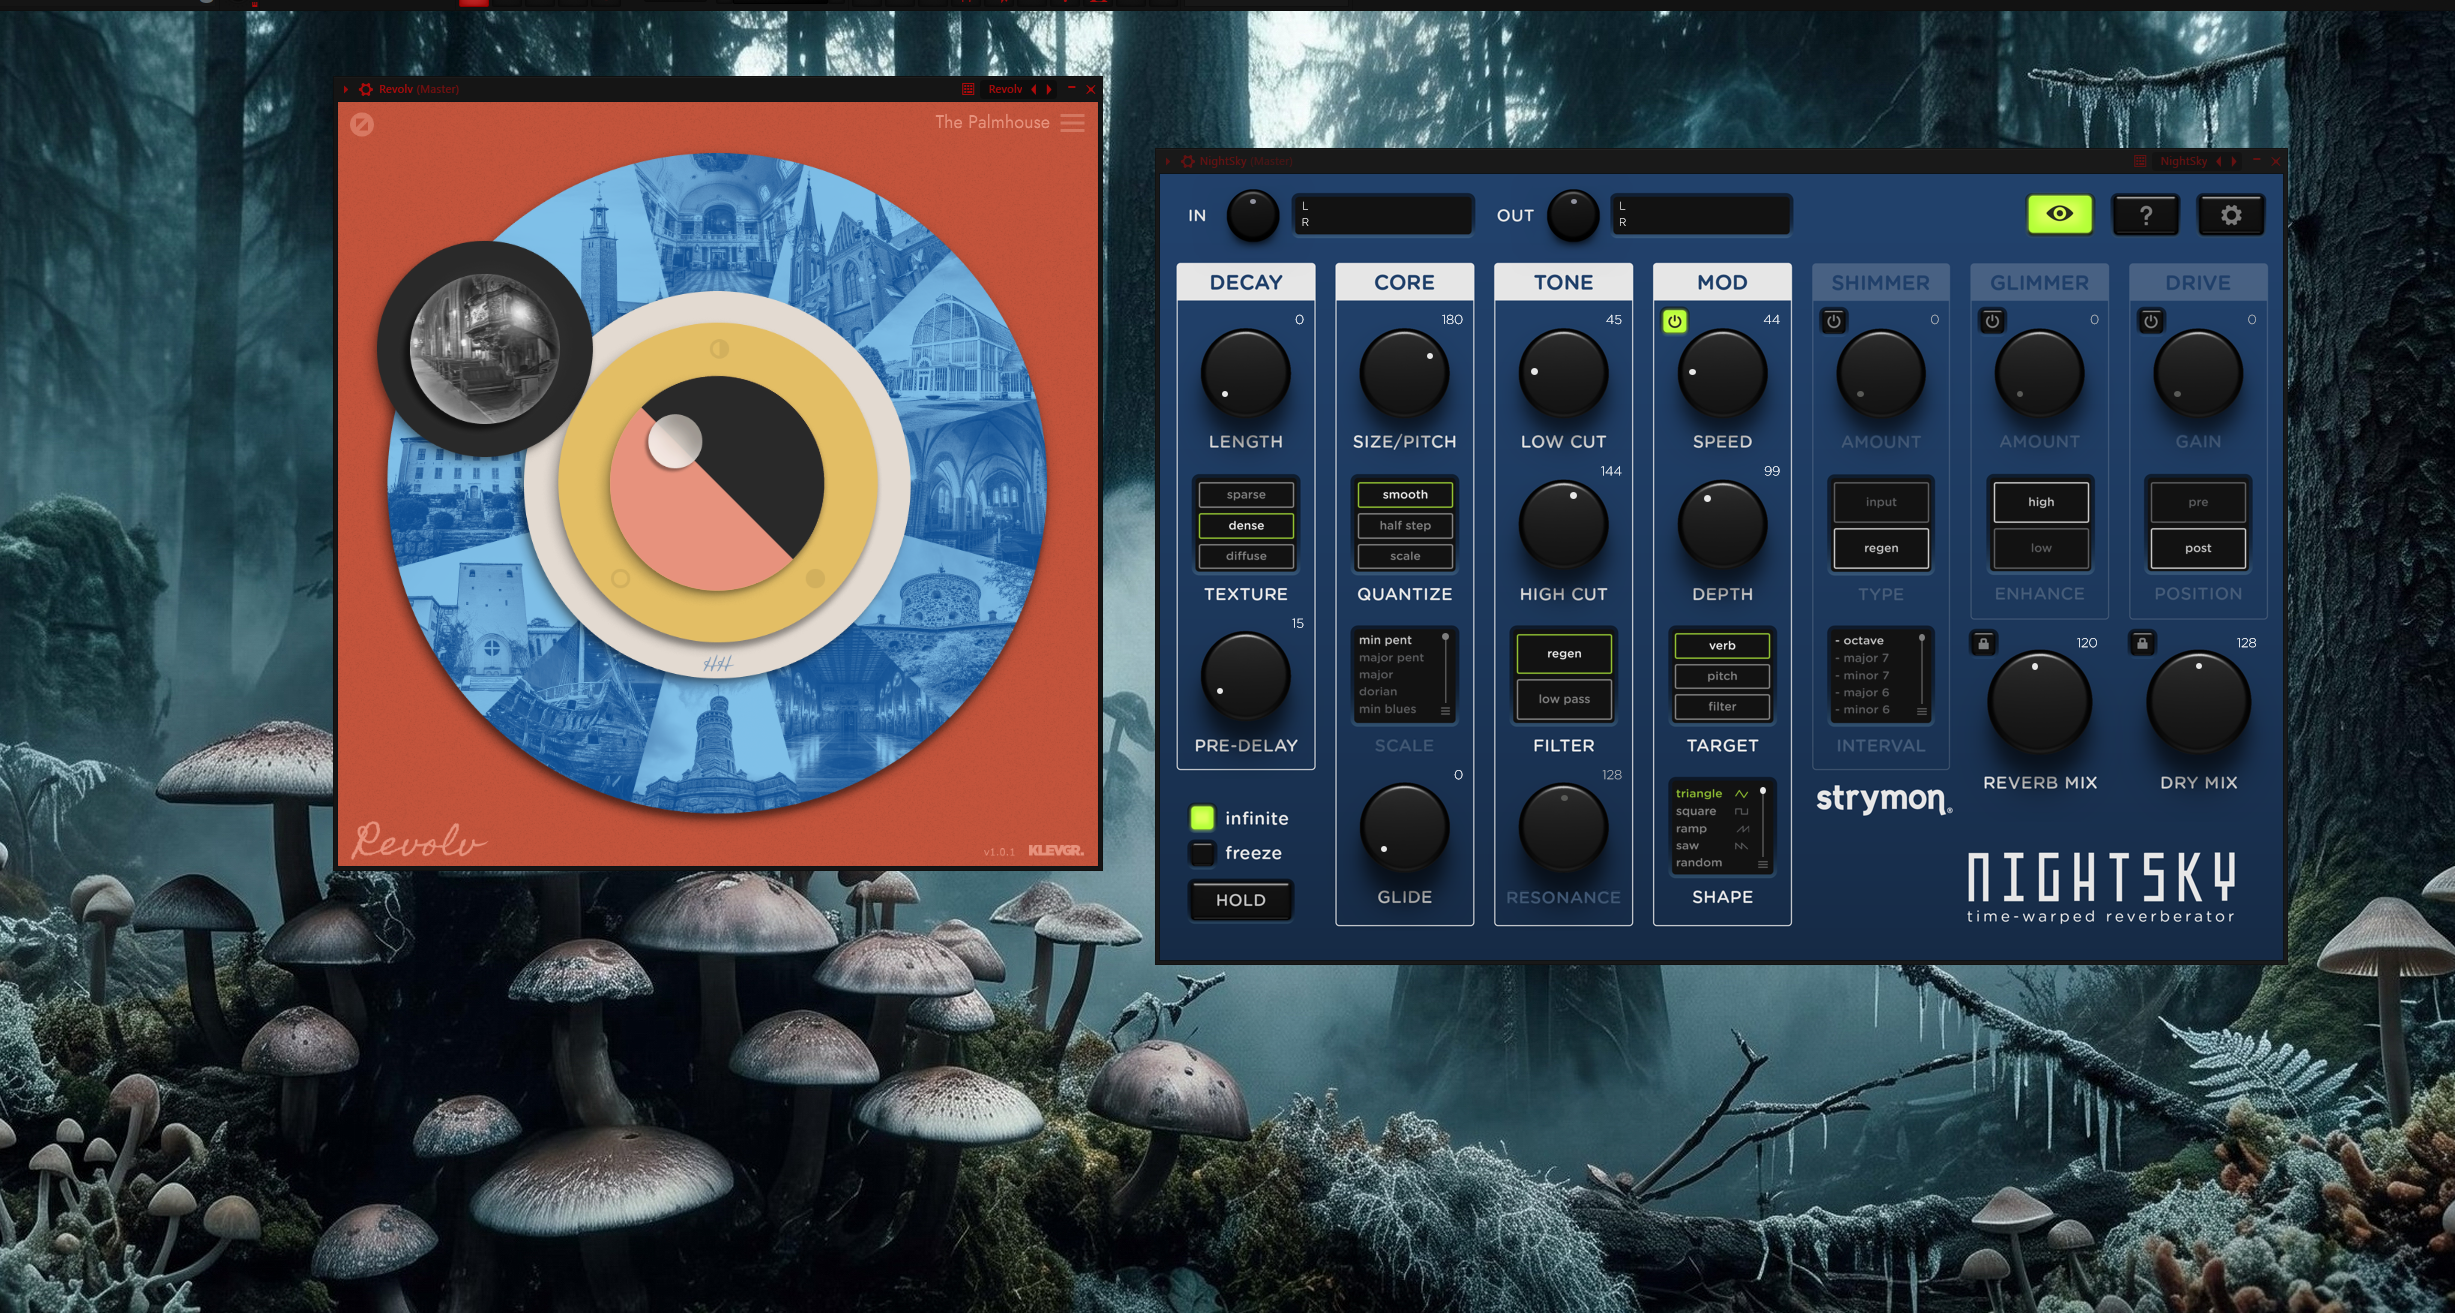Expand the NightSky title bar arrow

tap(1168, 161)
